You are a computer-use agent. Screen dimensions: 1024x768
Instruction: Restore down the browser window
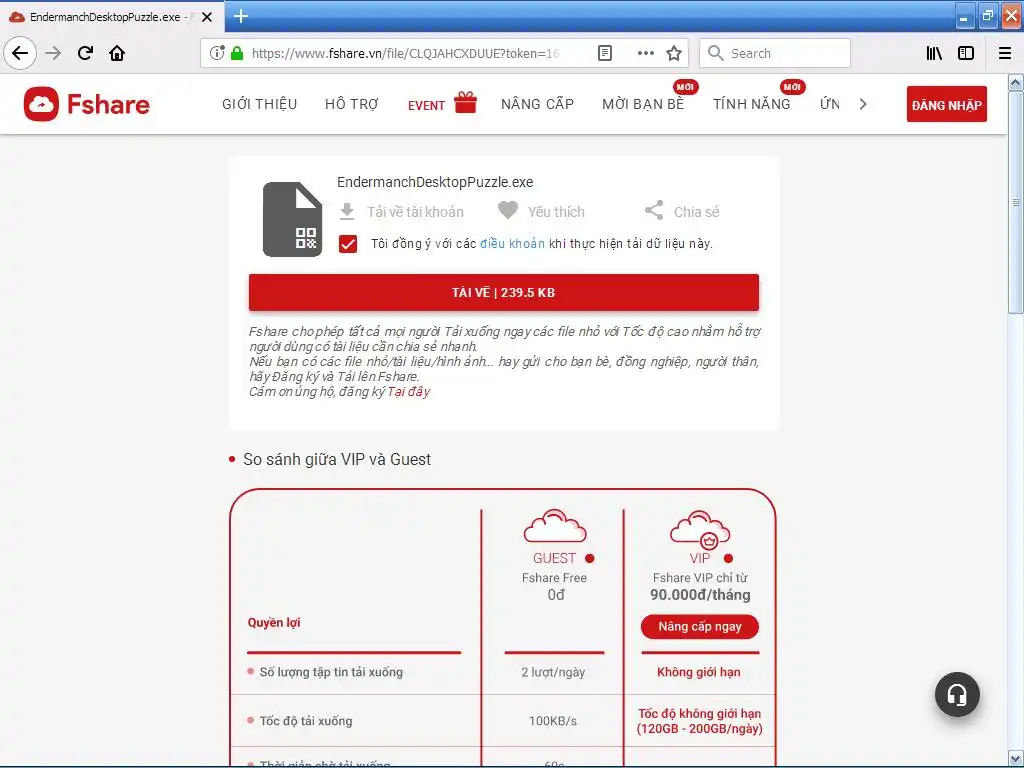pyautogui.click(x=987, y=16)
